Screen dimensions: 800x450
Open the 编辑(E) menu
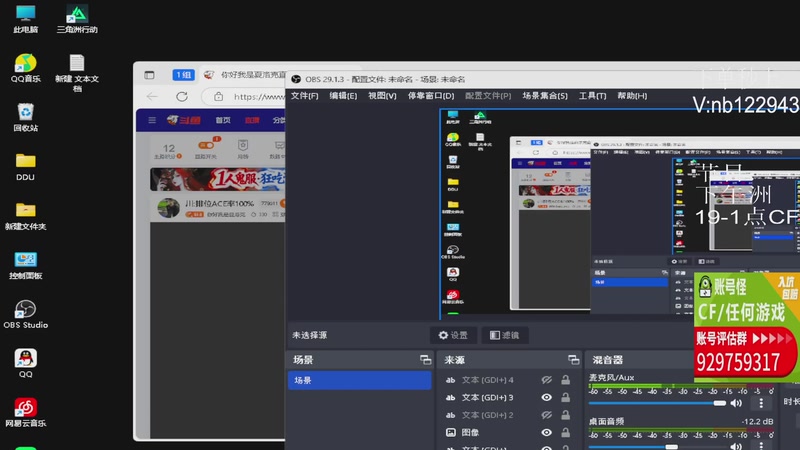click(343, 96)
